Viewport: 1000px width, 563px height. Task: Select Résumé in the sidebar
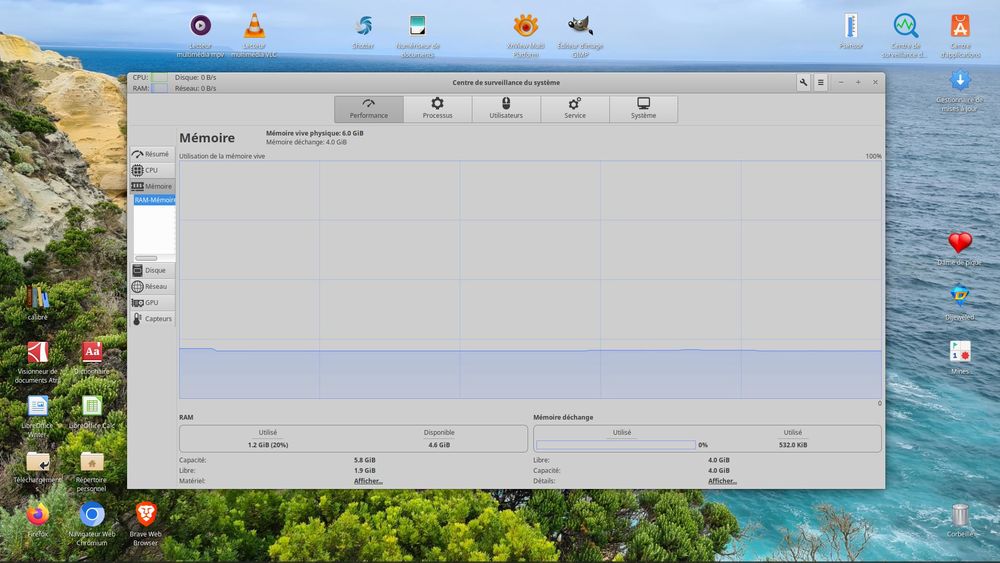152,154
